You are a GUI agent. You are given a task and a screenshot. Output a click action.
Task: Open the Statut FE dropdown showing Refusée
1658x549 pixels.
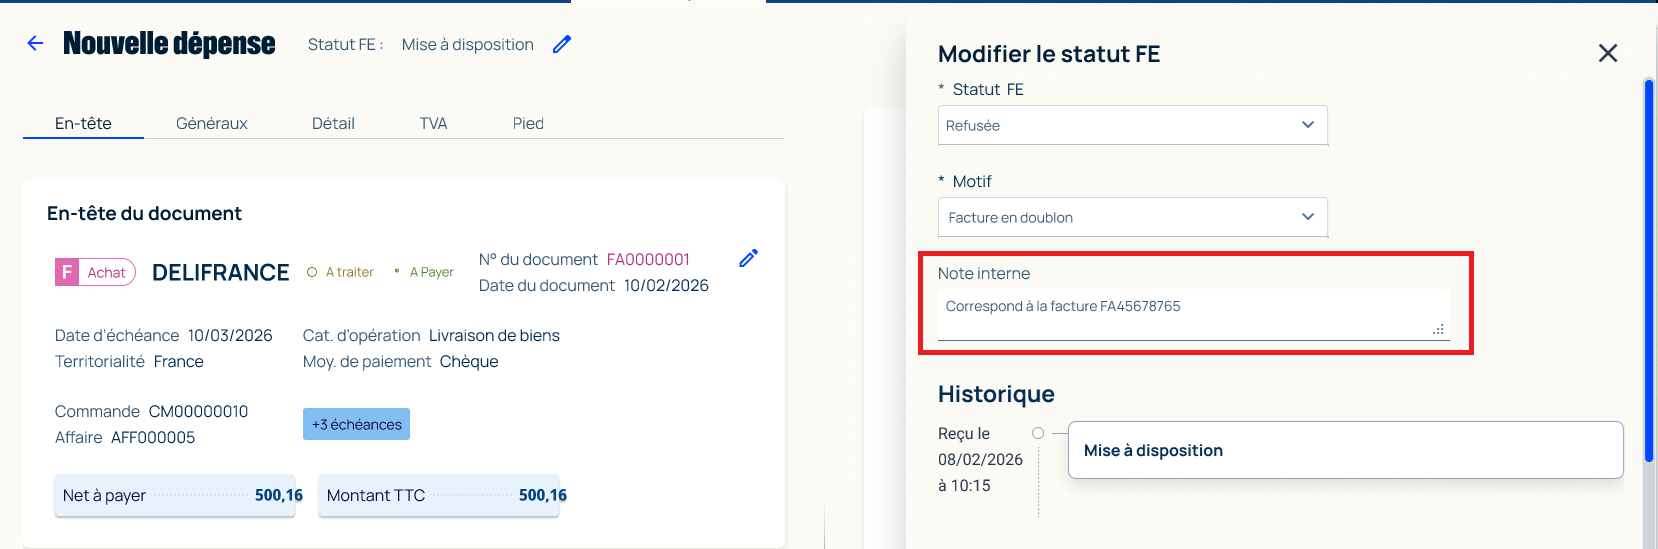1133,125
